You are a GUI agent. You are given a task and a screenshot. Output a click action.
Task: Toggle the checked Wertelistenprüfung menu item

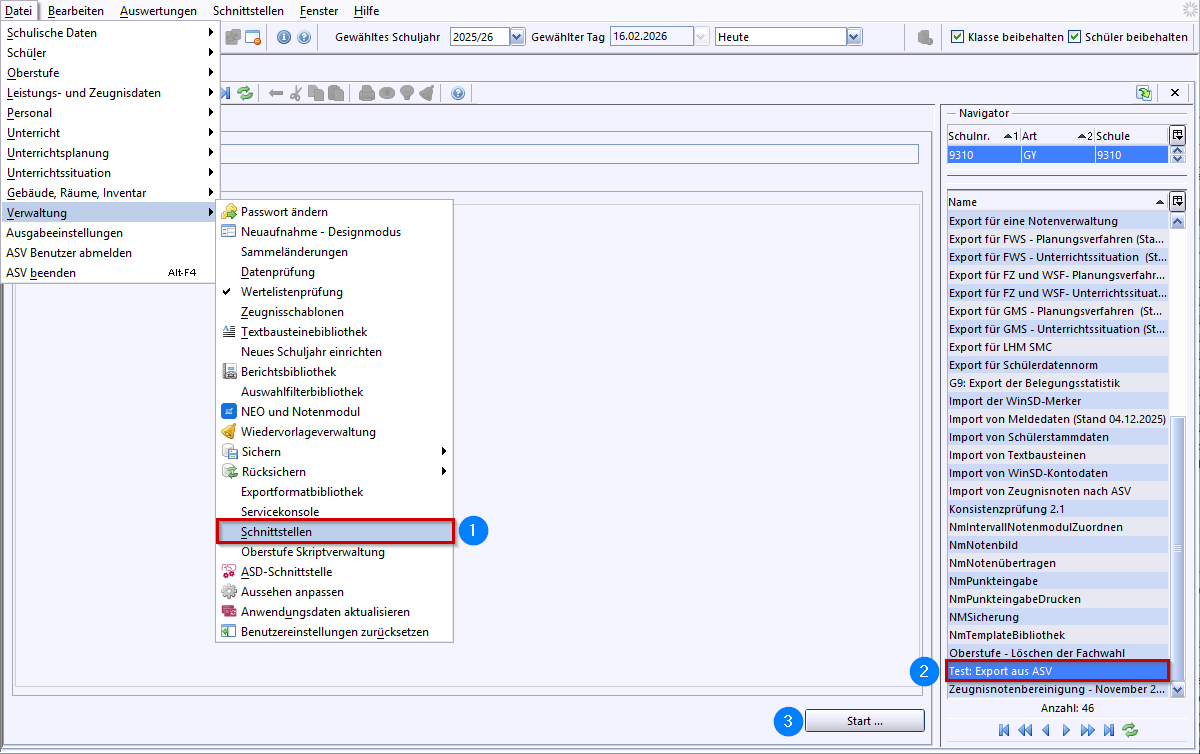tap(291, 292)
